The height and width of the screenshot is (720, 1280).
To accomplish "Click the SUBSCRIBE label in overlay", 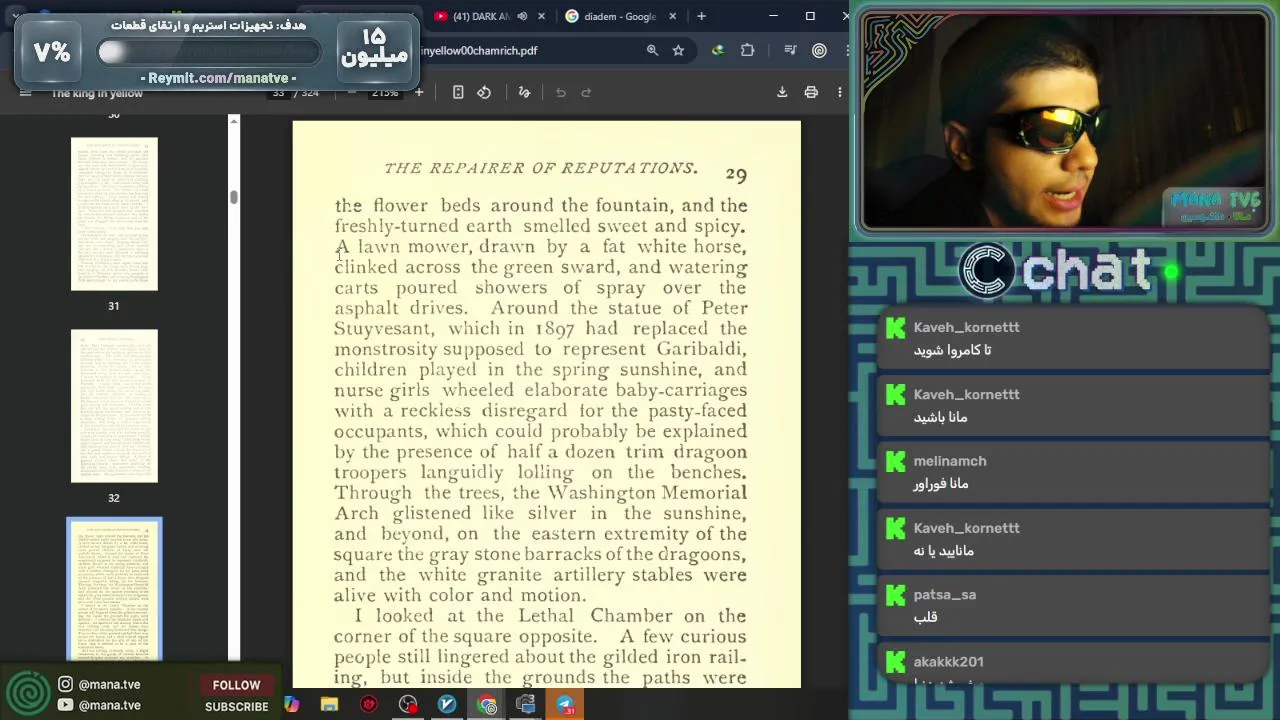I will point(237,706).
